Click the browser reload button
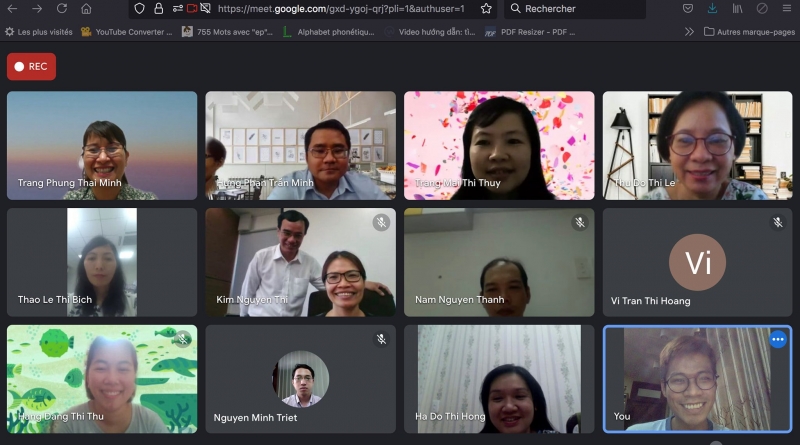The width and height of the screenshot is (800, 445). coord(62,9)
